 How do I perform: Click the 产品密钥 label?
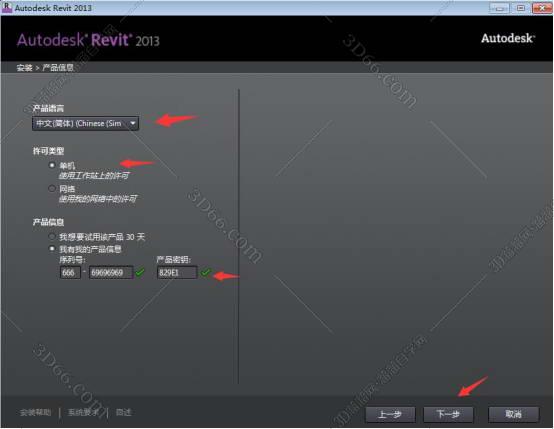click(x=173, y=260)
